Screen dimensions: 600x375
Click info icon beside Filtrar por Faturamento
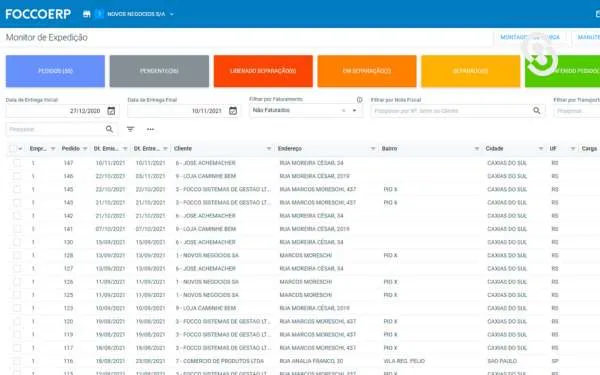tap(359, 99)
